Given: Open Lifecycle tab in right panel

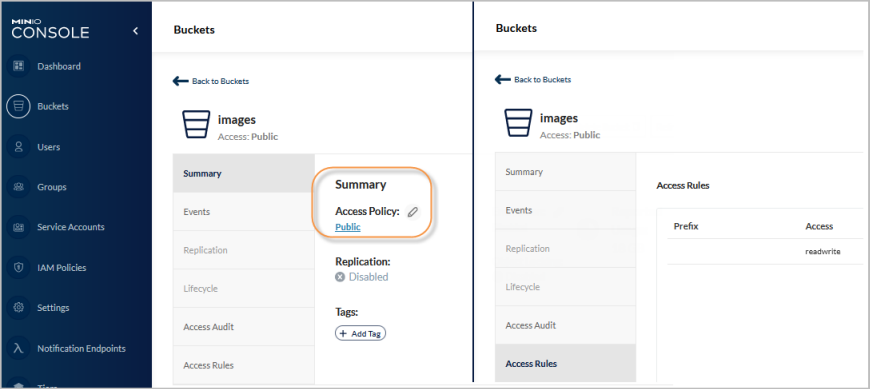Looking at the screenshot, I should pyautogui.click(x=565, y=287).
